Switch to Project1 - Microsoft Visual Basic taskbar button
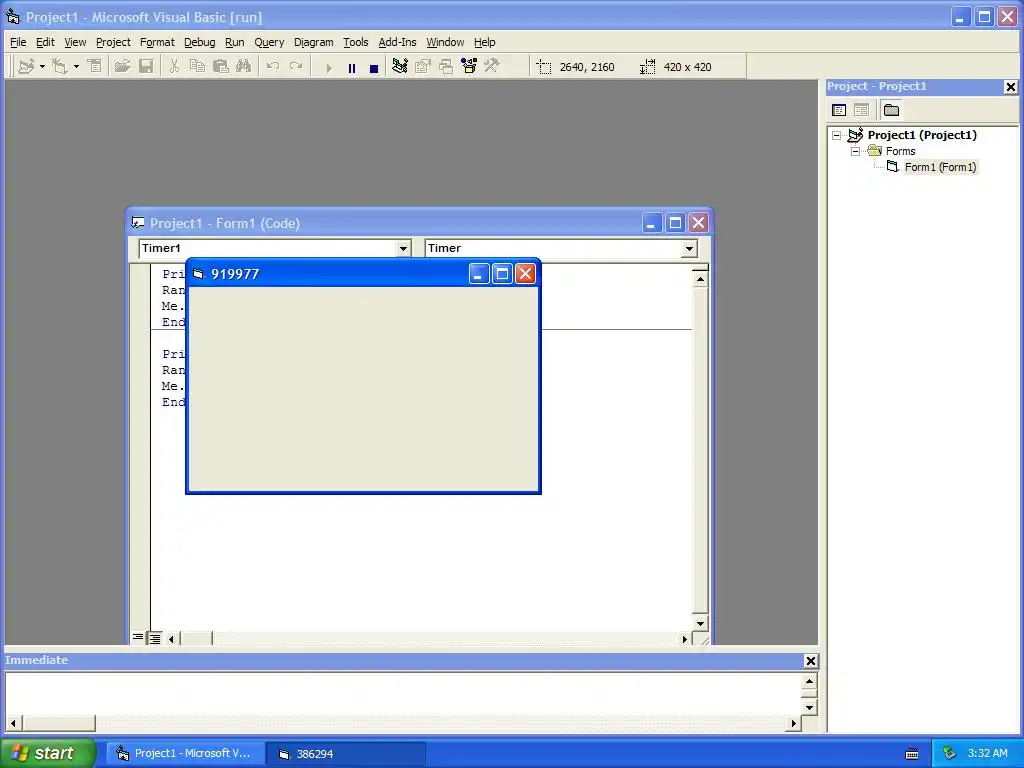 (x=185, y=754)
